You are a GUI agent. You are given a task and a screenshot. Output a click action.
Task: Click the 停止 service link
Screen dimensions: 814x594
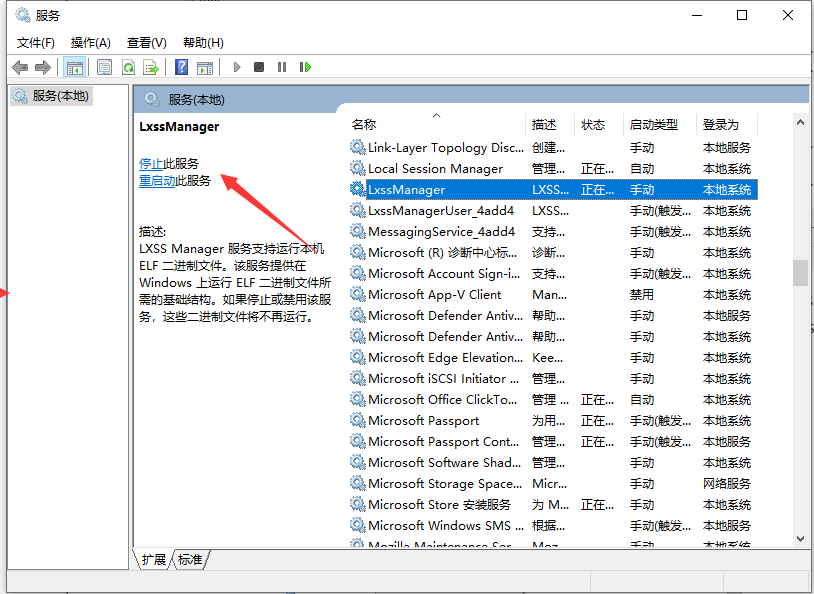coord(151,164)
